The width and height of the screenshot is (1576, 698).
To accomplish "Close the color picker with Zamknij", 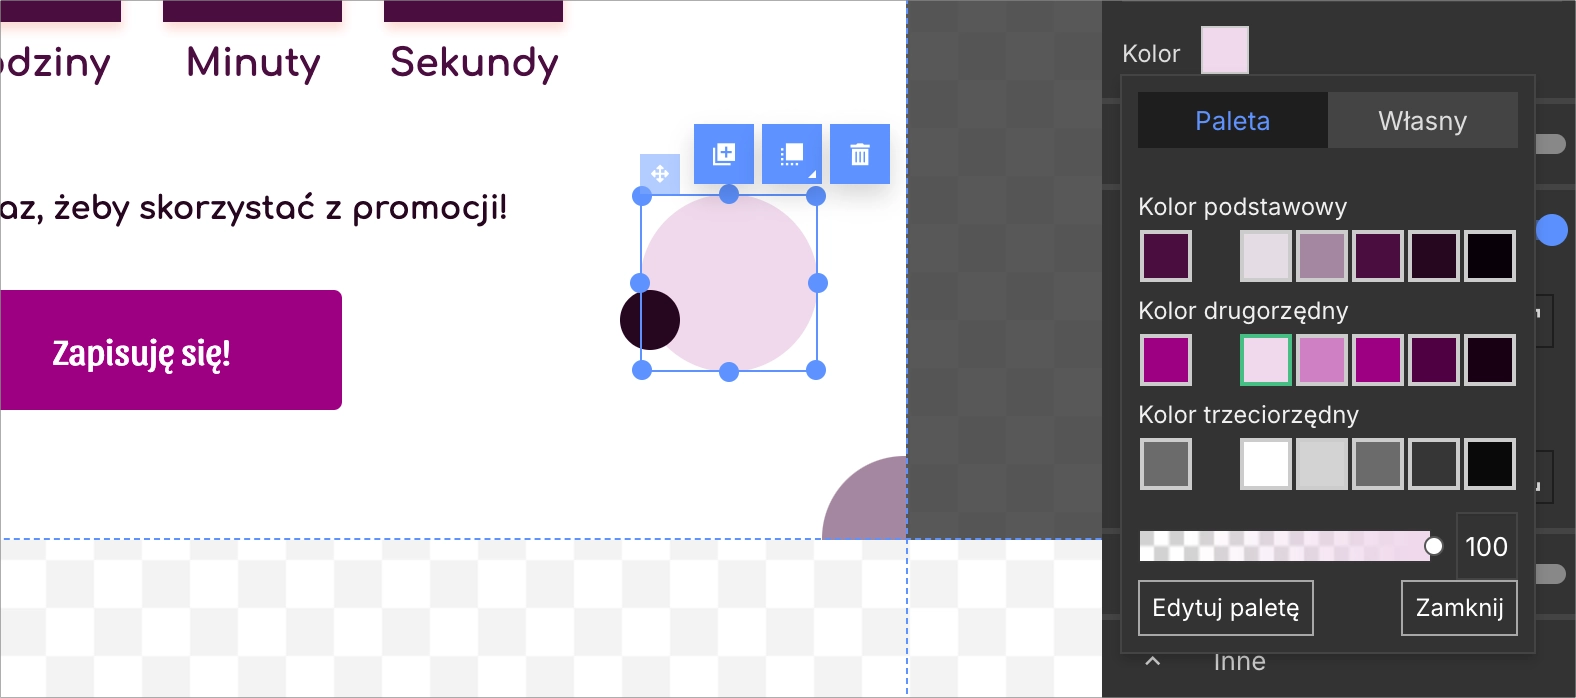I will 1459,608.
